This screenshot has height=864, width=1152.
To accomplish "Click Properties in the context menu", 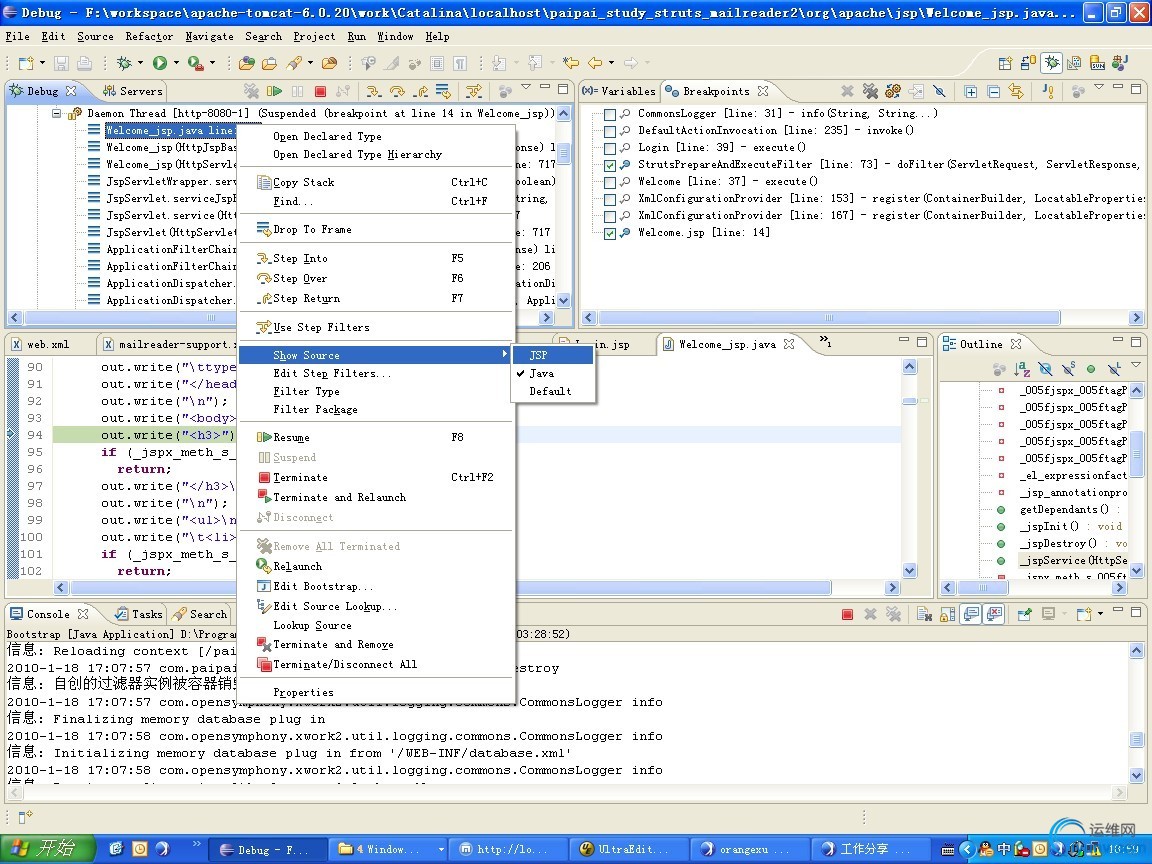I will pyautogui.click(x=377, y=692).
